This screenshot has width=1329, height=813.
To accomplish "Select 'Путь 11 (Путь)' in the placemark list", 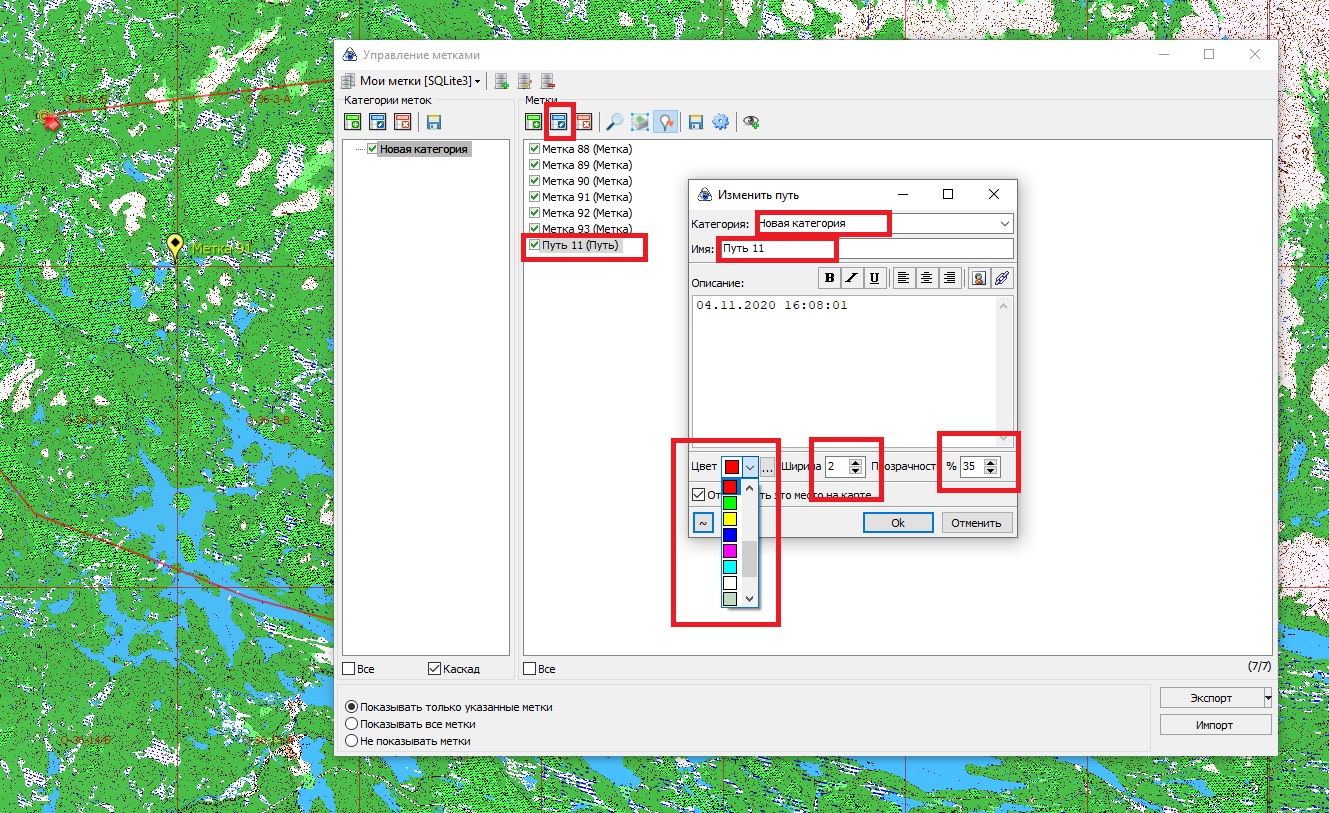I will (581, 246).
